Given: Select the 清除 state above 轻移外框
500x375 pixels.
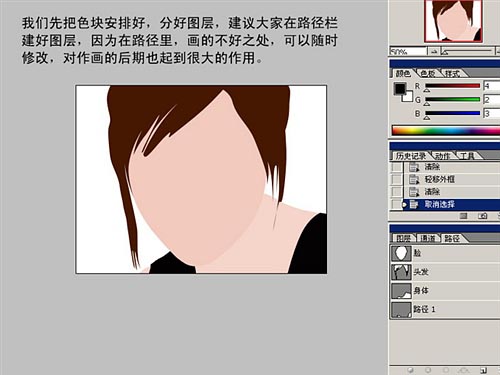Looking at the screenshot, I should (x=451, y=167).
